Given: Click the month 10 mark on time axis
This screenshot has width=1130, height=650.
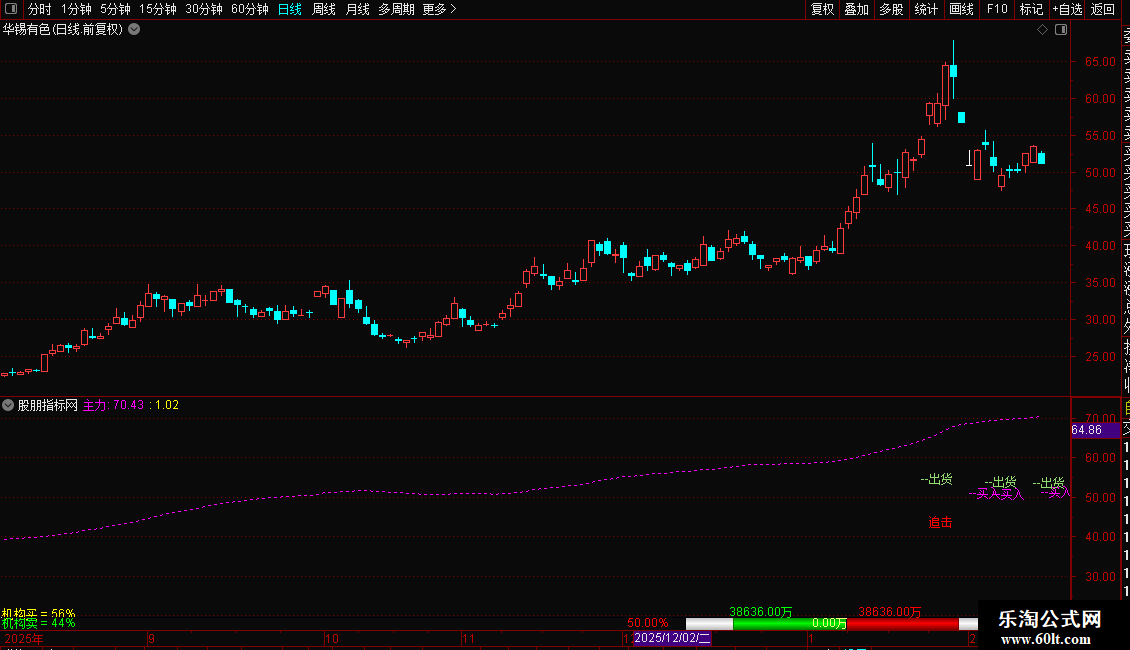Looking at the screenshot, I should (332, 638).
